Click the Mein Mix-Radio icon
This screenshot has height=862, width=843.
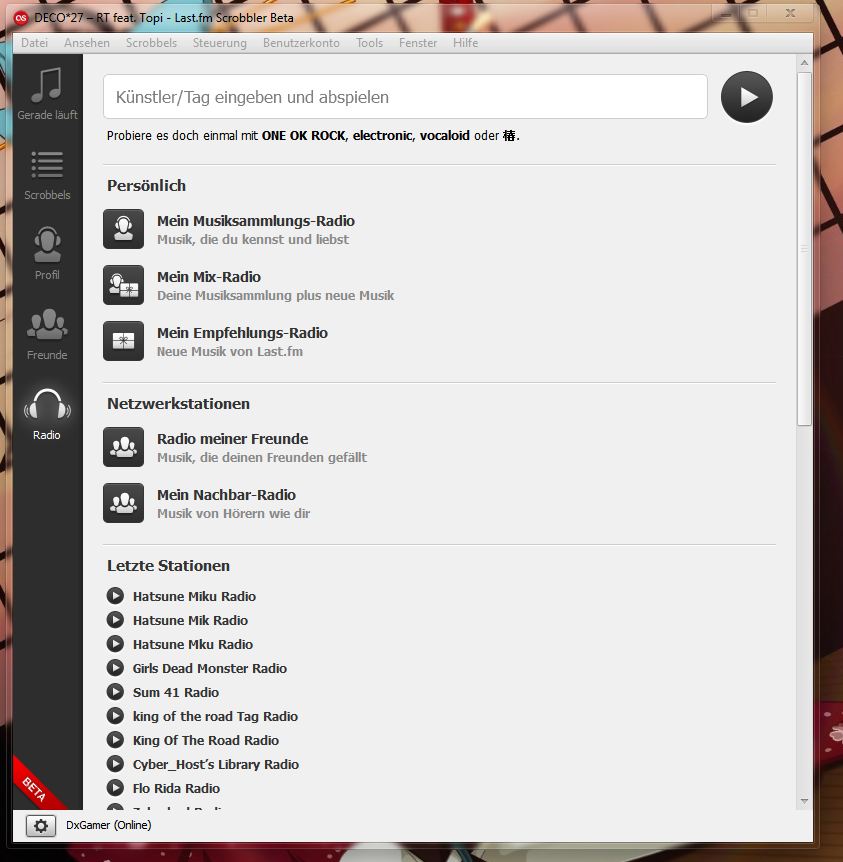123,285
